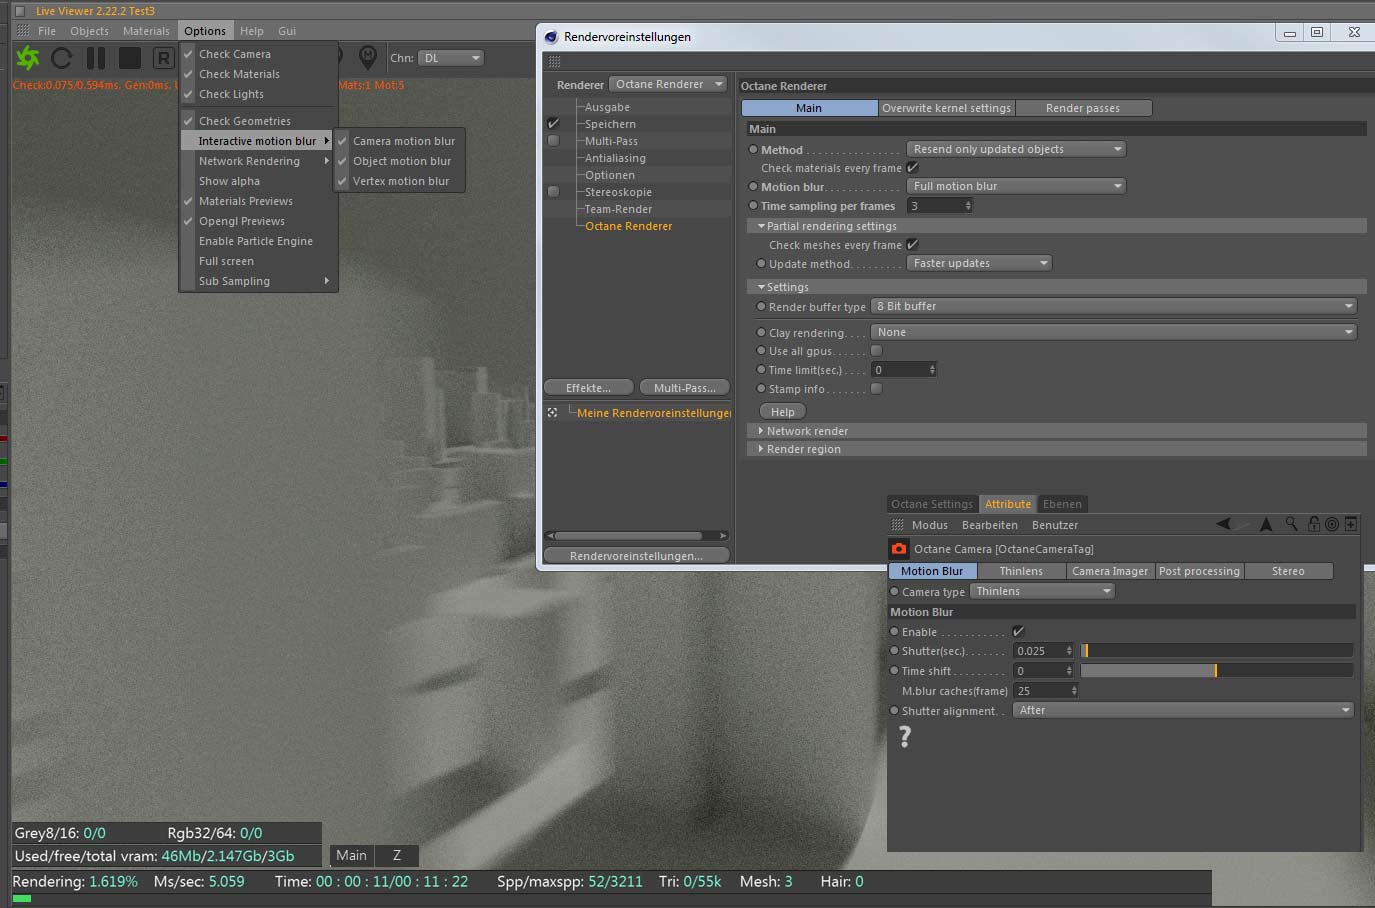Expand the Network render section
The width and height of the screenshot is (1375, 908).
[1056, 431]
